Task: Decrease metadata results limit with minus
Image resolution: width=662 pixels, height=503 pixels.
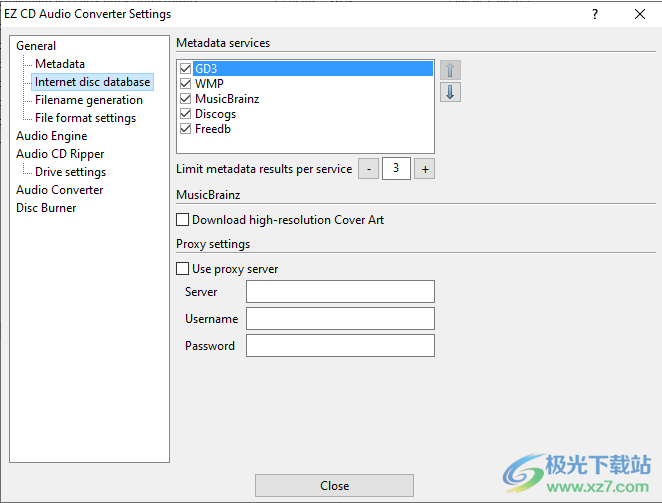Action: [x=369, y=169]
